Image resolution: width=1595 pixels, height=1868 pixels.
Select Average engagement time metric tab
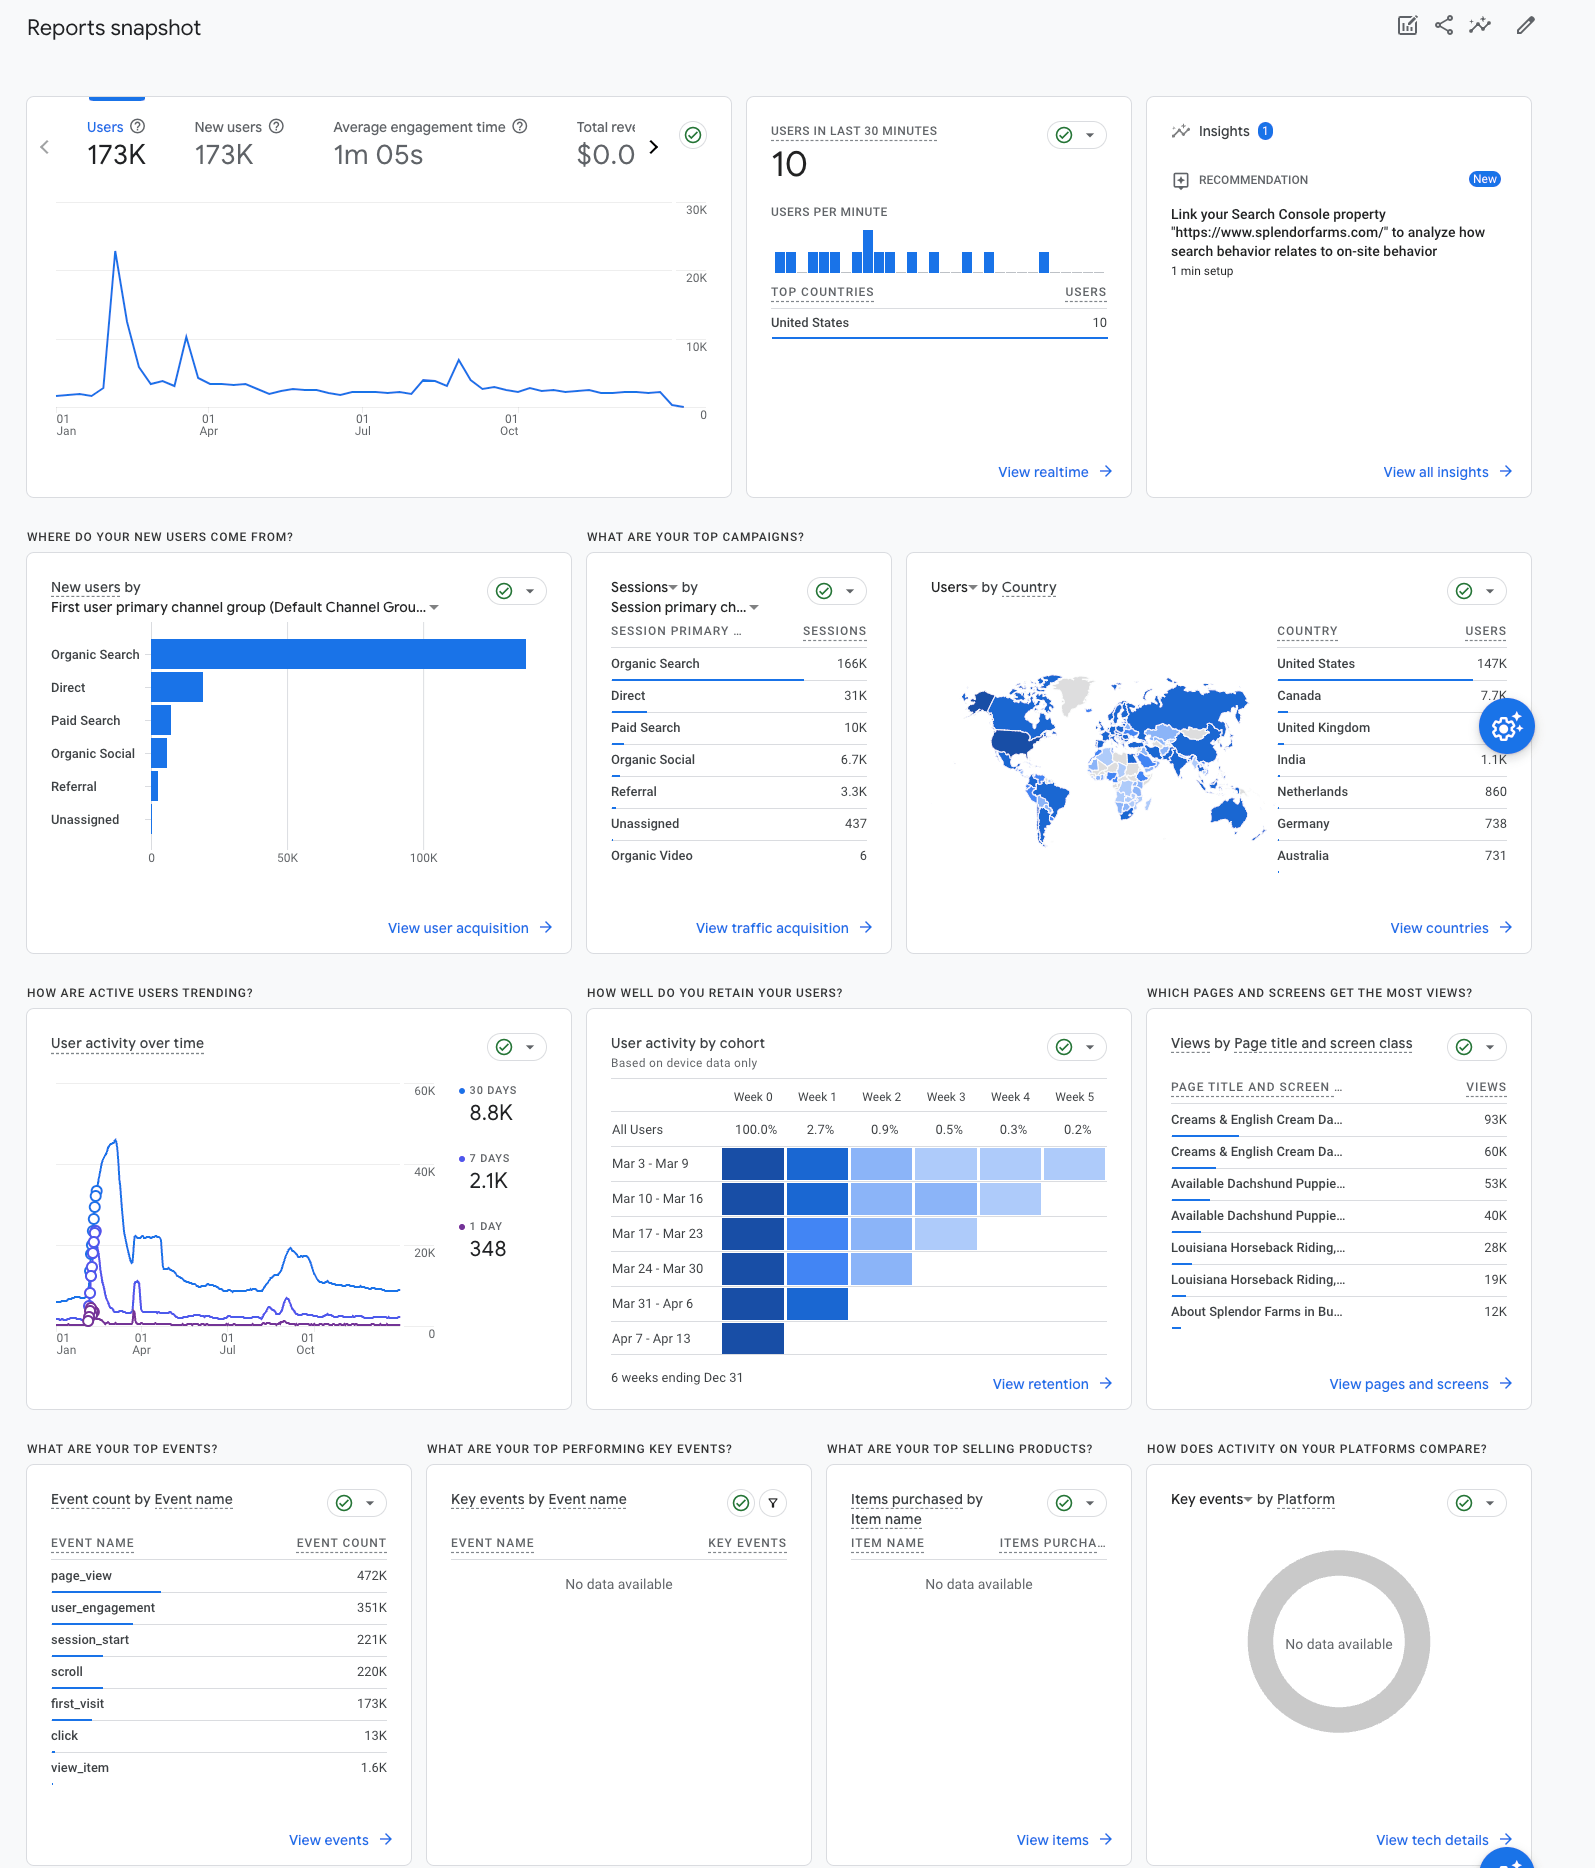(x=430, y=144)
